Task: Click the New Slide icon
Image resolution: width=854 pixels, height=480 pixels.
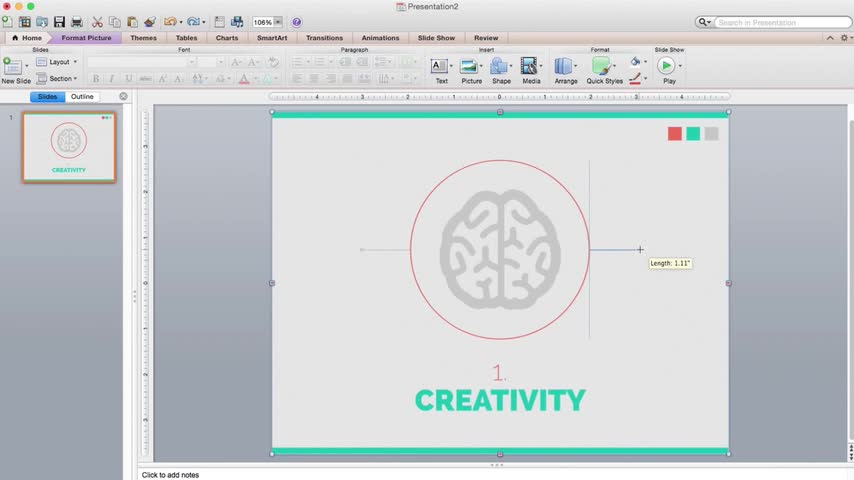Action: tap(13, 67)
